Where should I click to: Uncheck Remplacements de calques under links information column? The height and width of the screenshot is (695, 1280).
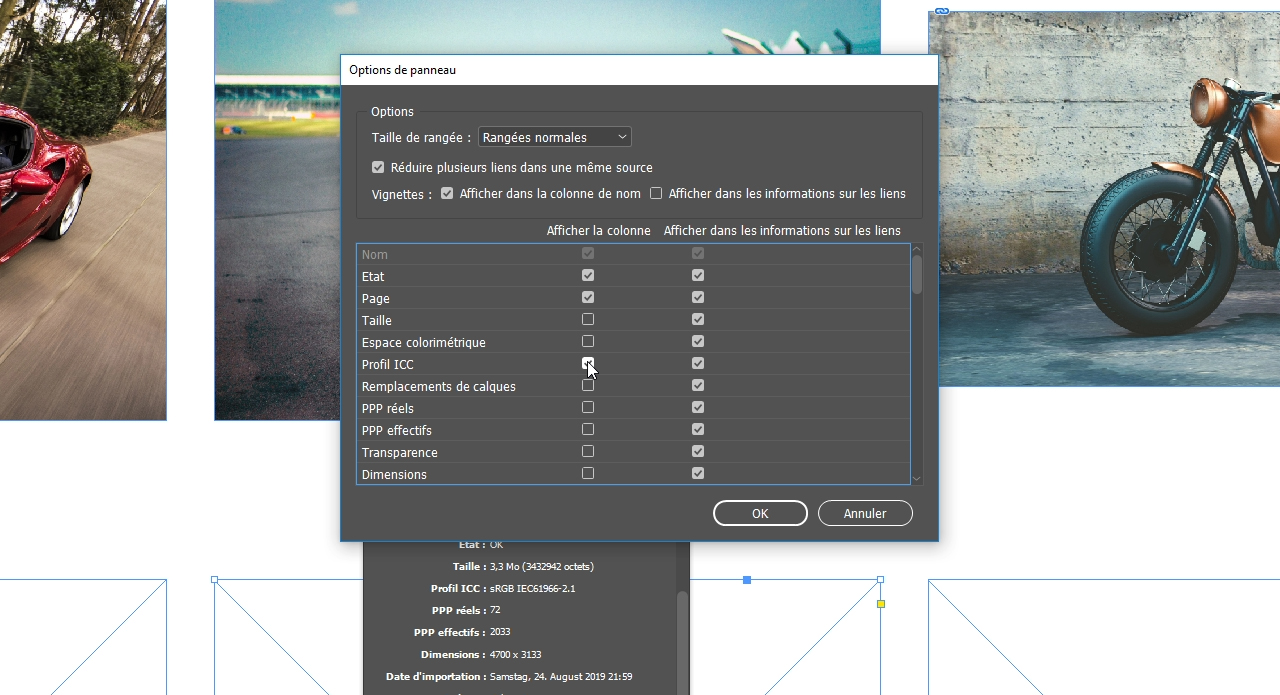pos(698,385)
